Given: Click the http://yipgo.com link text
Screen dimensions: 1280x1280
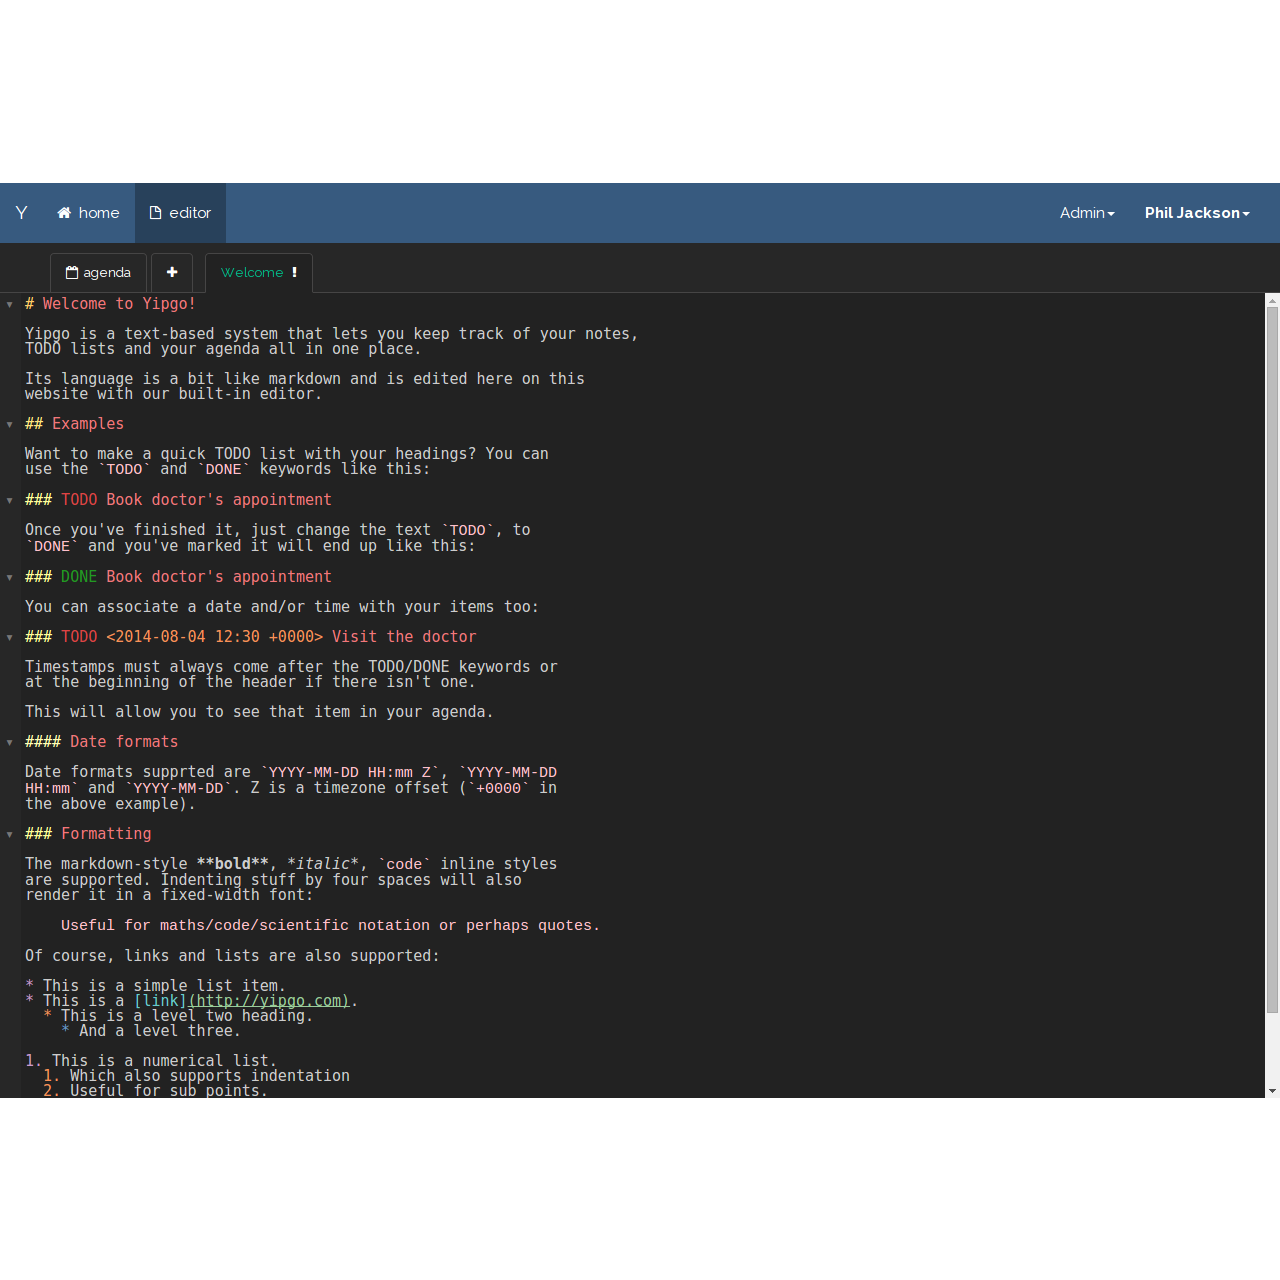Looking at the screenshot, I should pos(269,1001).
